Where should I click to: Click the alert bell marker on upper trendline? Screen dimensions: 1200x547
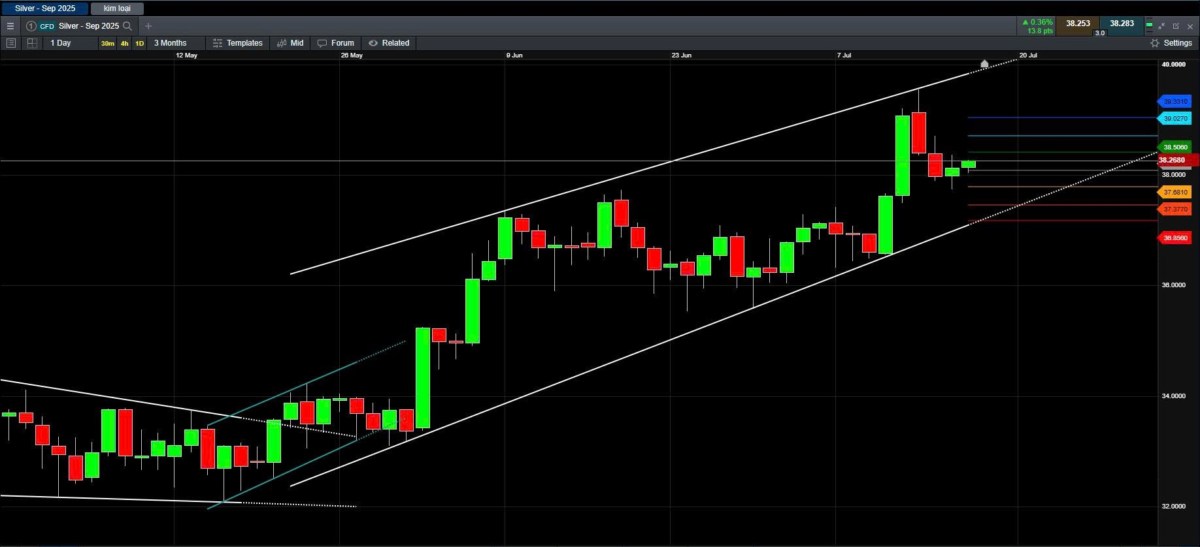point(984,64)
